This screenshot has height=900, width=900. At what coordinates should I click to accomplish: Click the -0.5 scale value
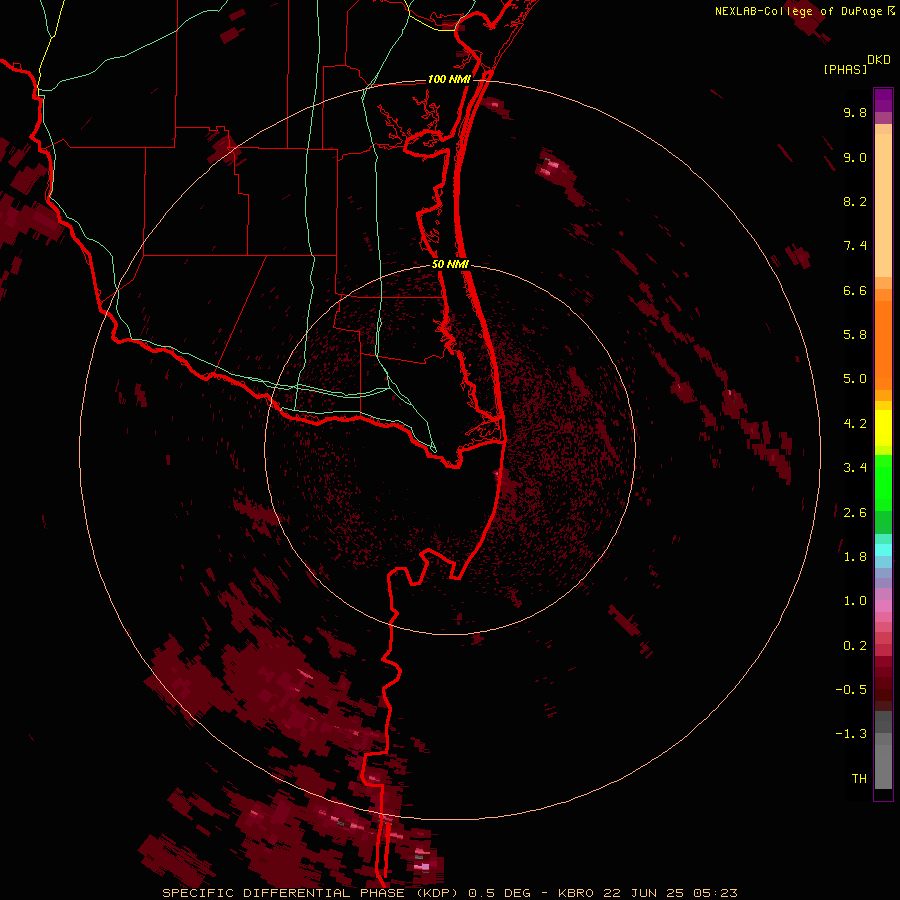[x=851, y=690]
